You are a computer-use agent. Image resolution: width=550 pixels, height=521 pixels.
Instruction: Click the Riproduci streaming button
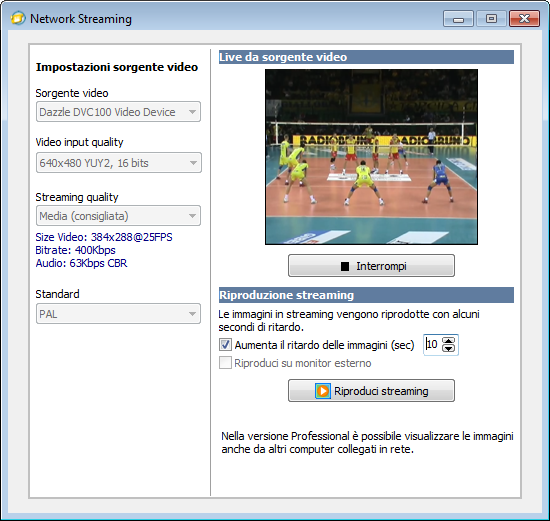371,390
